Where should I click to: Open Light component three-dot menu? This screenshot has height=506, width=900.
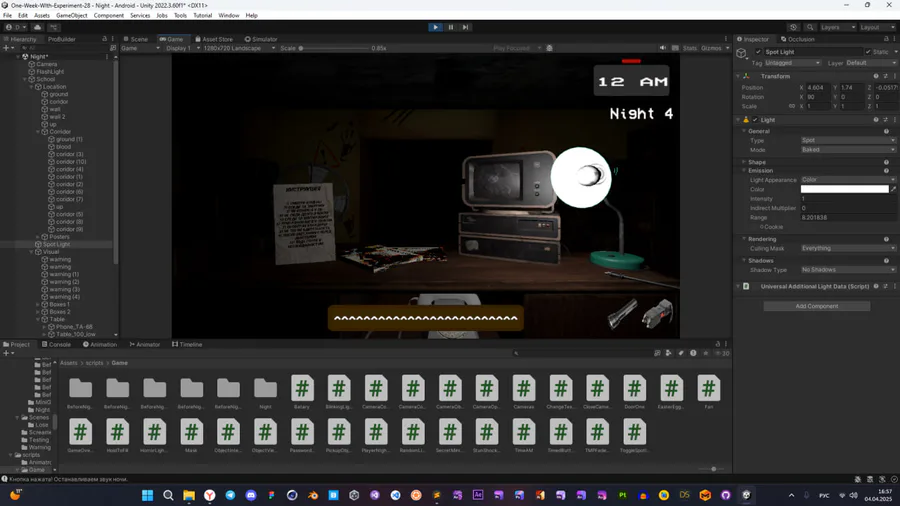coord(894,120)
